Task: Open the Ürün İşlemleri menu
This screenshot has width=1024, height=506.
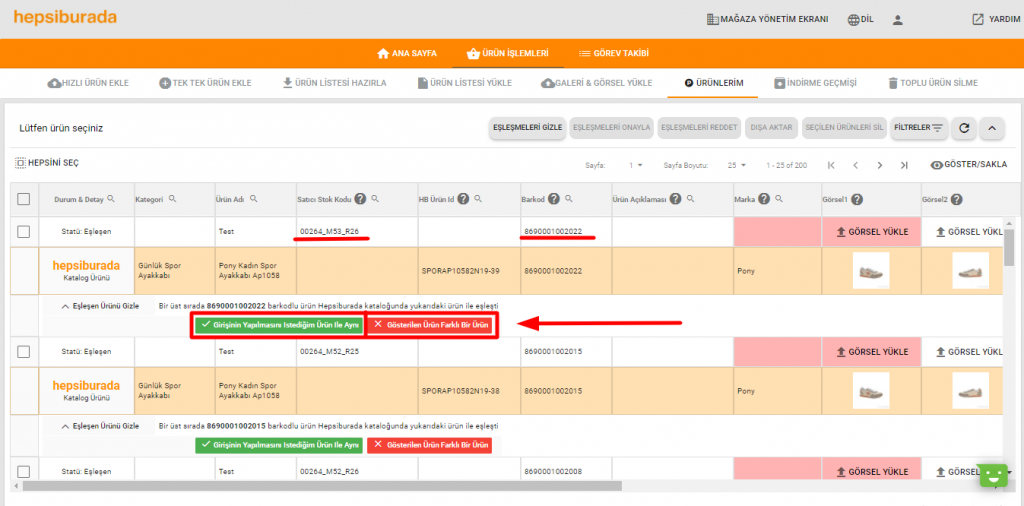Action: tap(508, 53)
